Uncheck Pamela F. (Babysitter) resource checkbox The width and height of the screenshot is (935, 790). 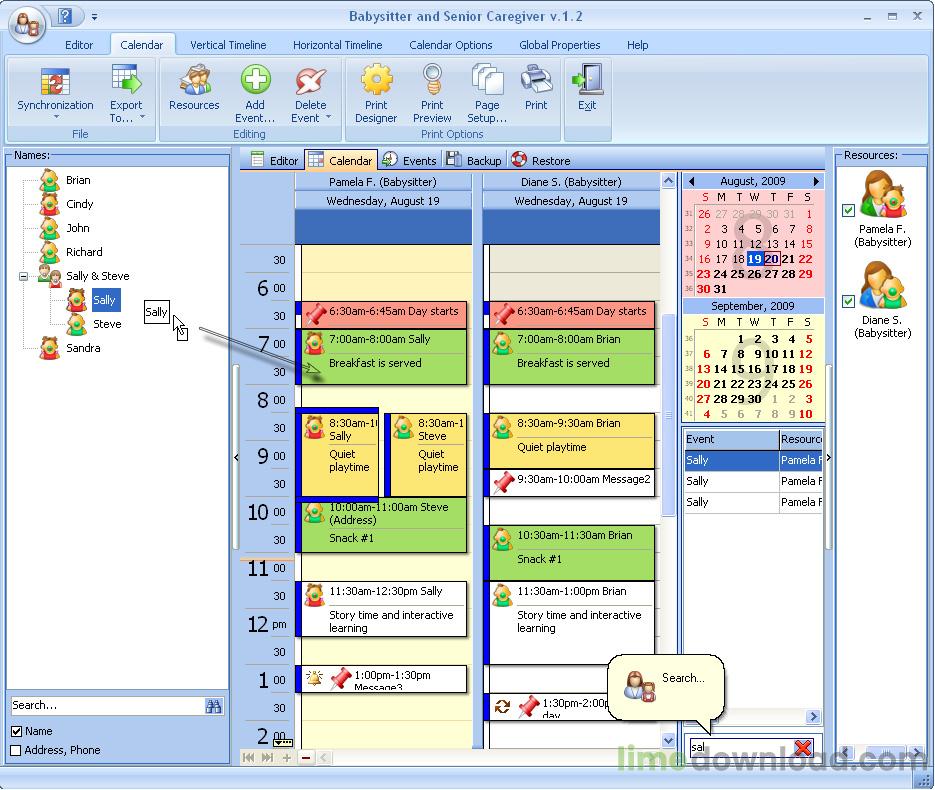(849, 210)
